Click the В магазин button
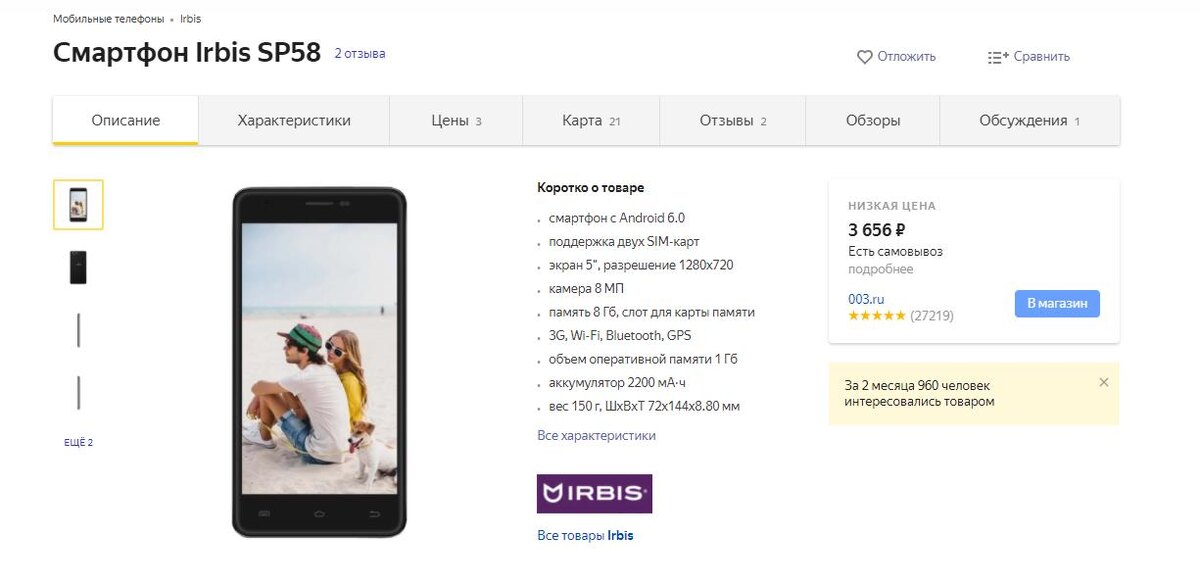 point(1057,304)
